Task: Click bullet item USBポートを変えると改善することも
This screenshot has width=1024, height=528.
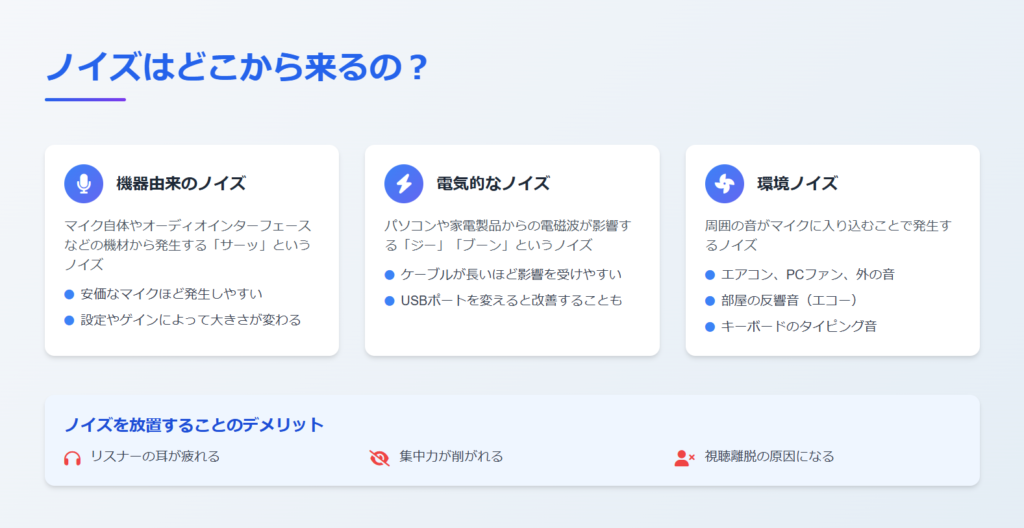Action: click(504, 301)
